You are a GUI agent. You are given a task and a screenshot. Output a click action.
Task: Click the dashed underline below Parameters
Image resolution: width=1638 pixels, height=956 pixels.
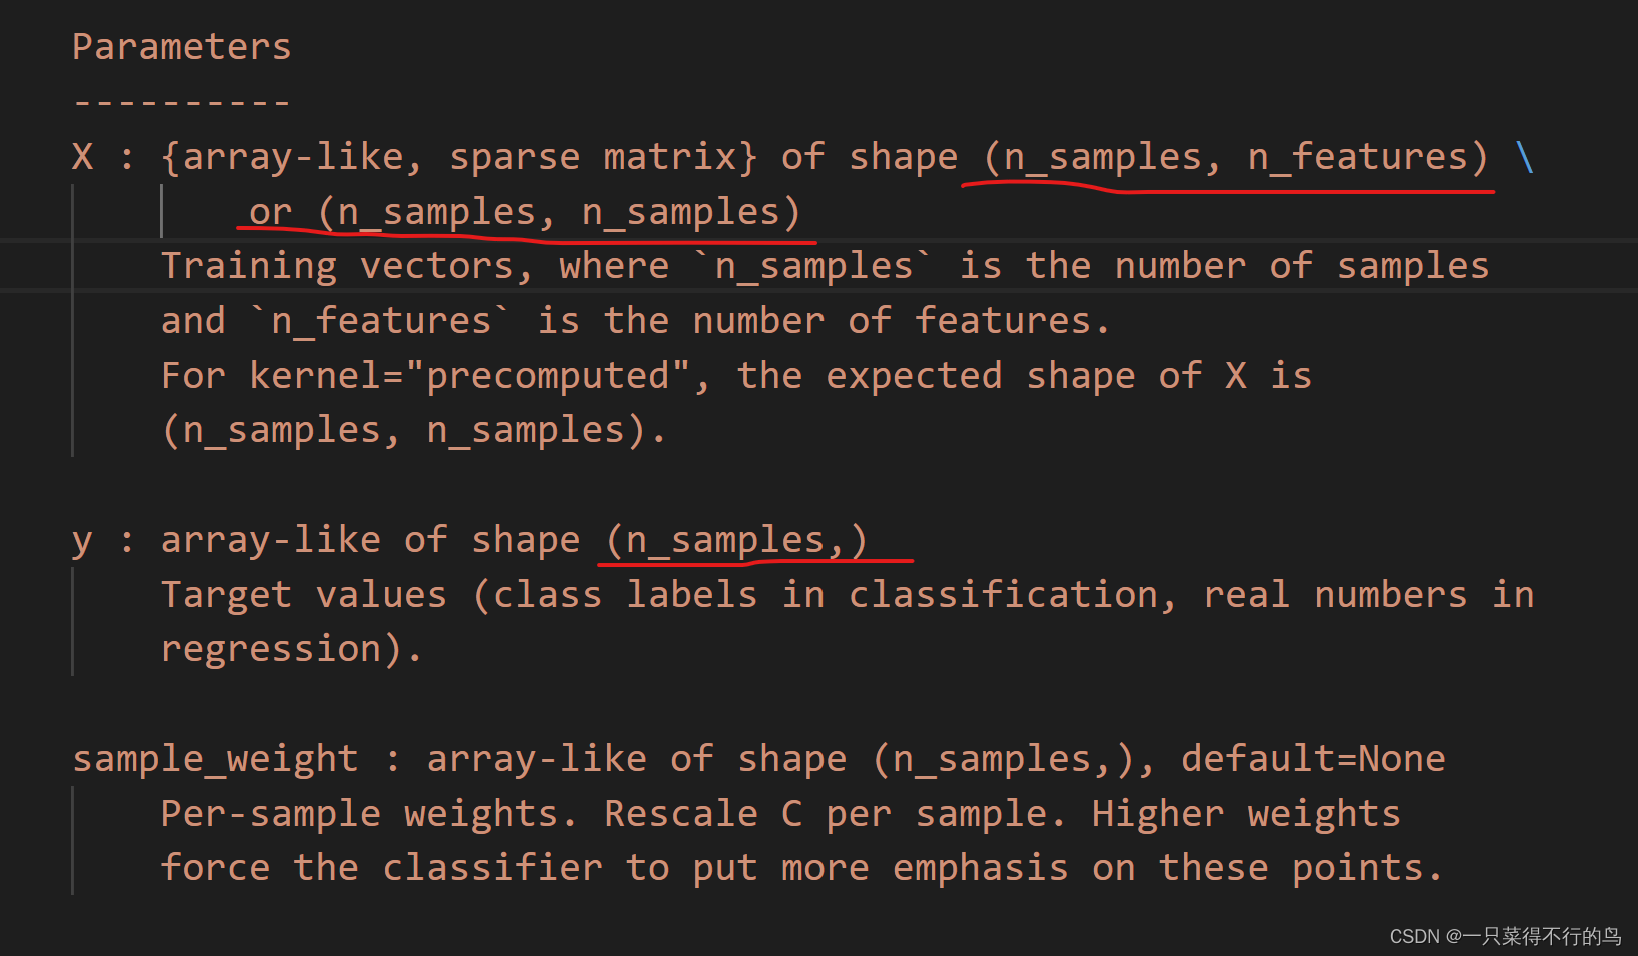coord(181,102)
